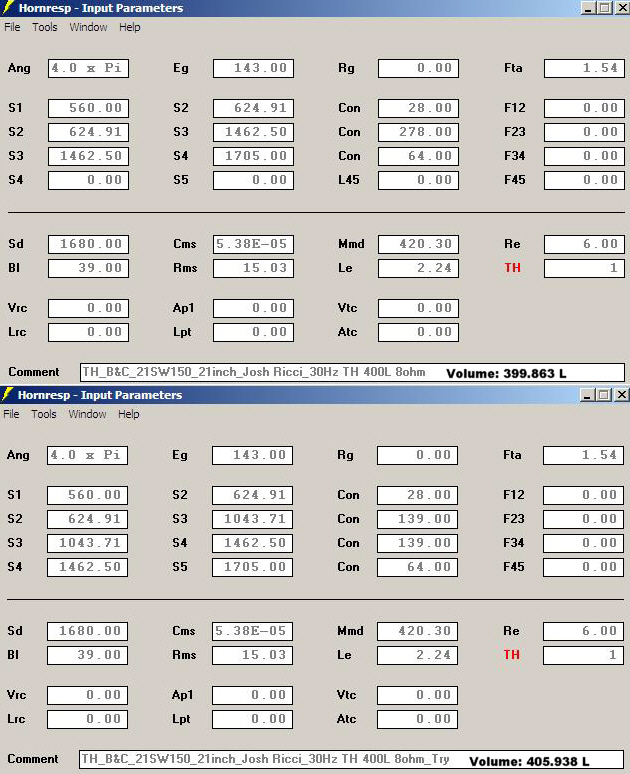The width and height of the screenshot is (630, 774).
Task: Select S3 field 1043.71 in bottom window's second column
Action: click(252, 519)
